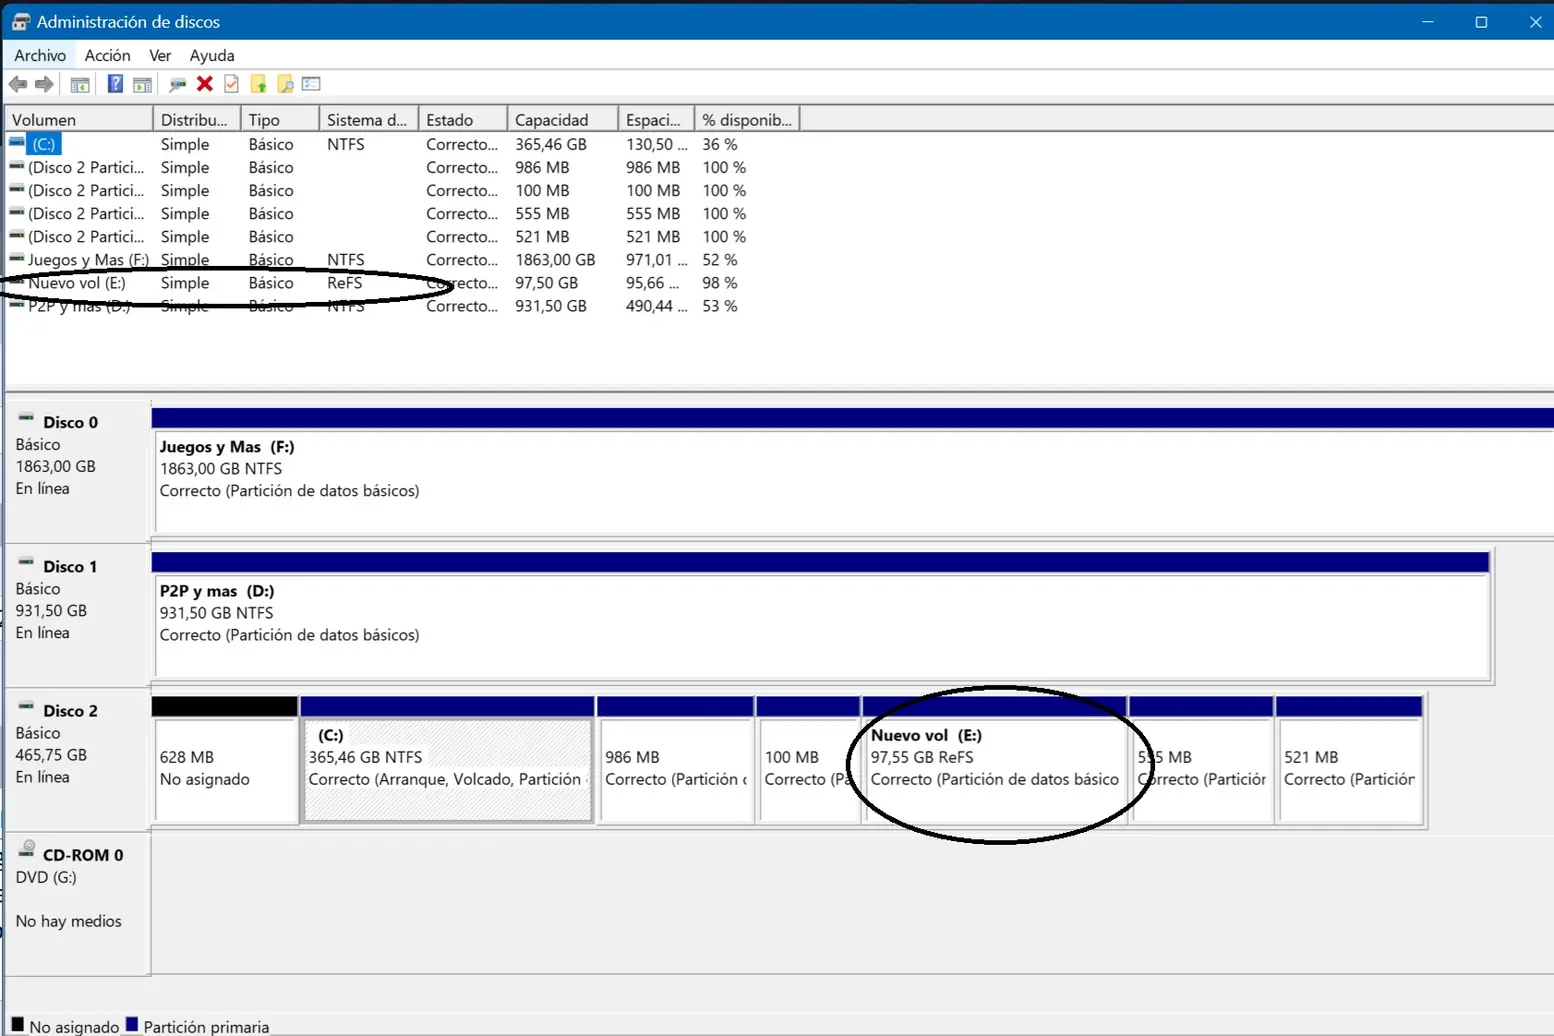The image size is (1554, 1036).
Task: Select Juegos y Mas (F:) in volume list
Action: click(400, 259)
